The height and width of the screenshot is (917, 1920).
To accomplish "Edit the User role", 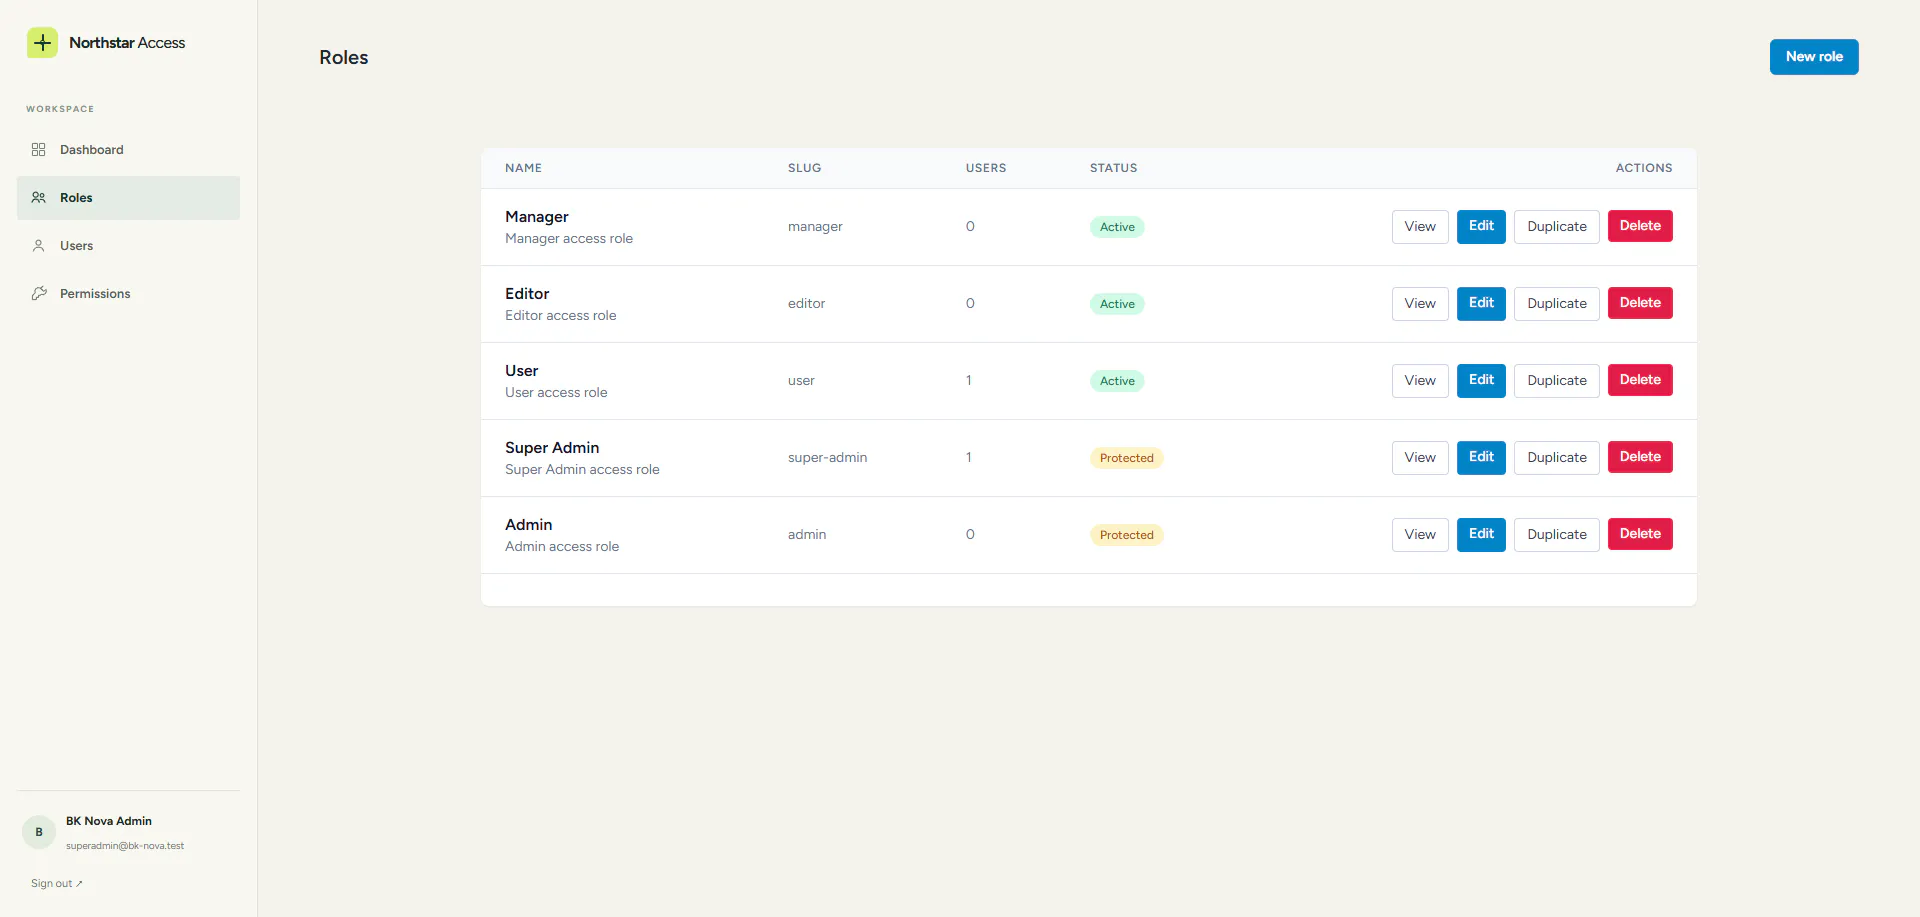I will pyautogui.click(x=1481, y=381).
